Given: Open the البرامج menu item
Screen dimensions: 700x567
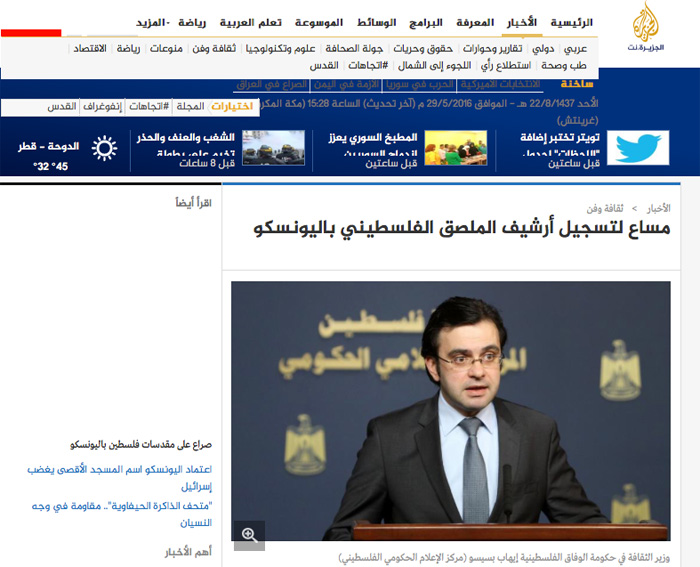Looking at the screenshot, I should [426, 23].
